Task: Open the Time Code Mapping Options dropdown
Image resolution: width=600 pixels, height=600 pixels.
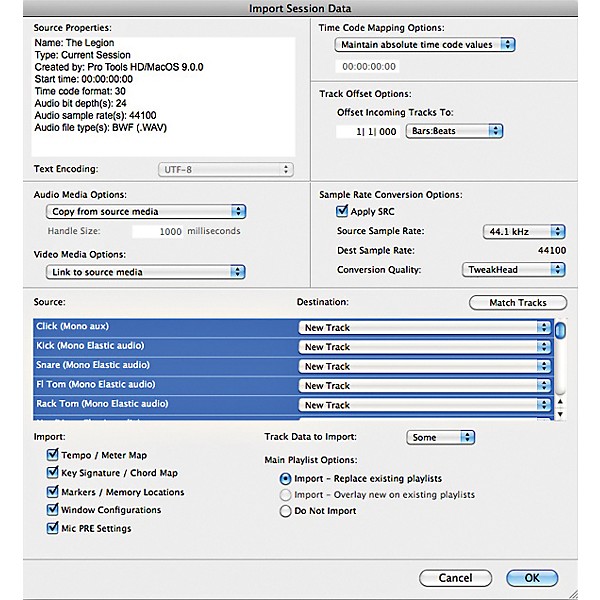Action: pyautogui.click(x=427, y=45)
